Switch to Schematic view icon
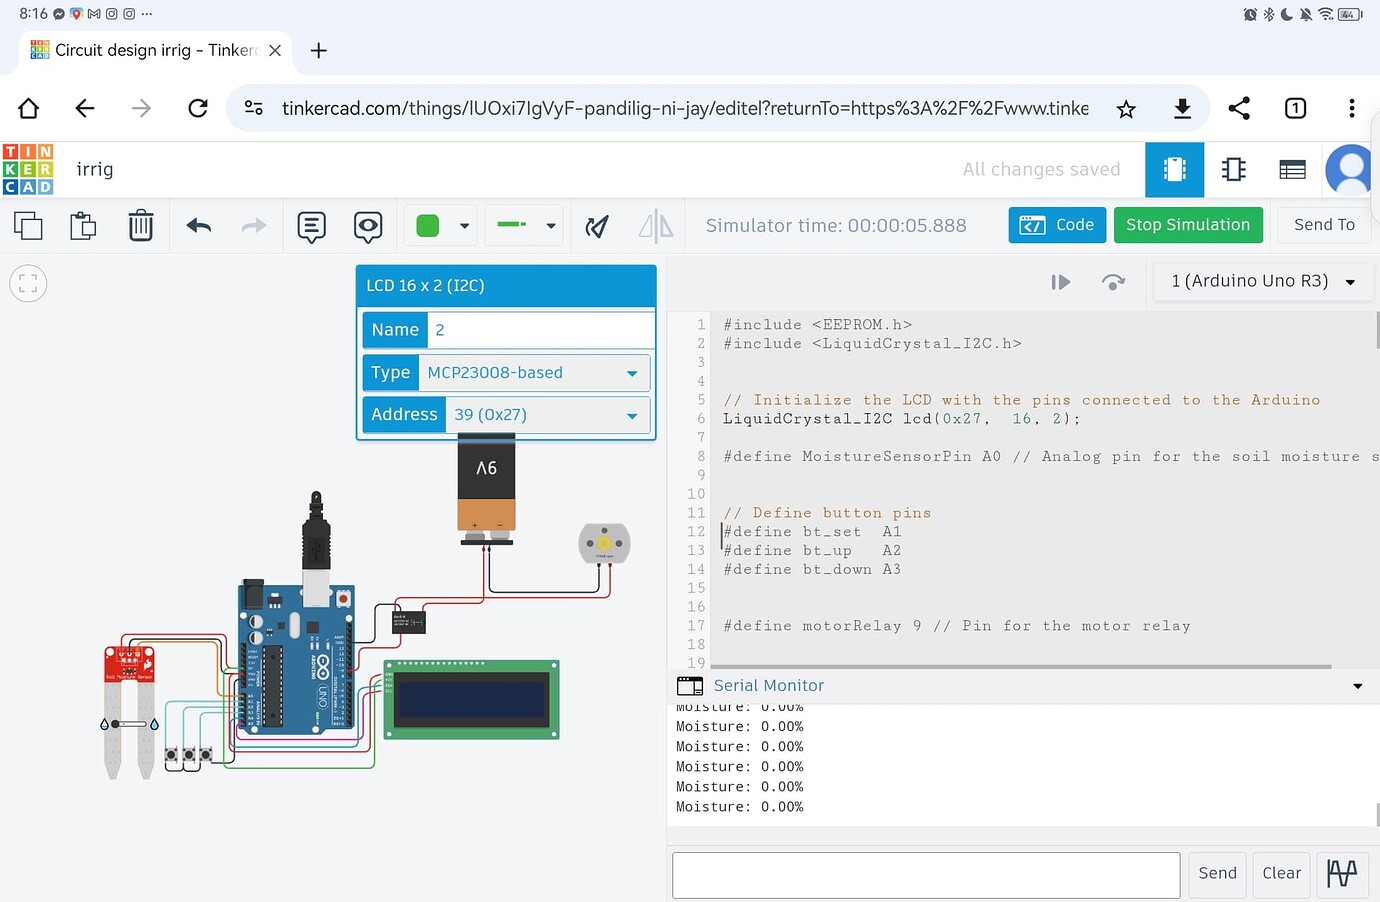1380x902 pixels. (1233, 170)
